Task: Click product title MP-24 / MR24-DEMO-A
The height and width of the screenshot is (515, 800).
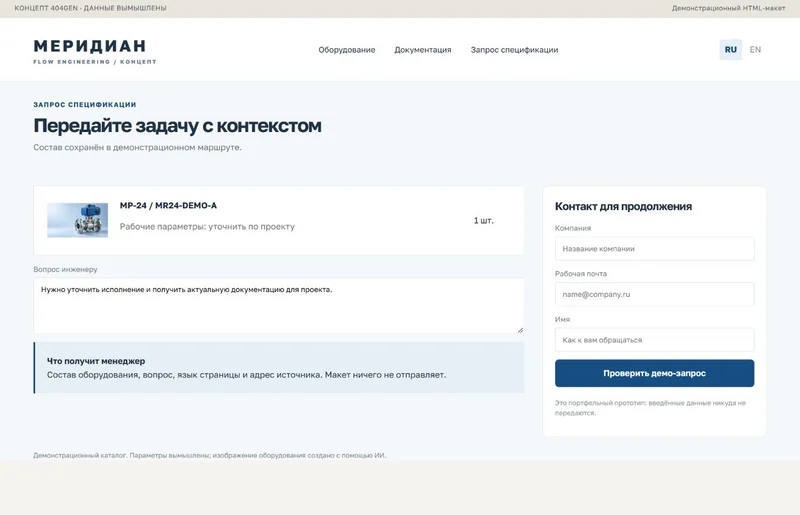Action: pyautogui.click(x=168, y=205)
